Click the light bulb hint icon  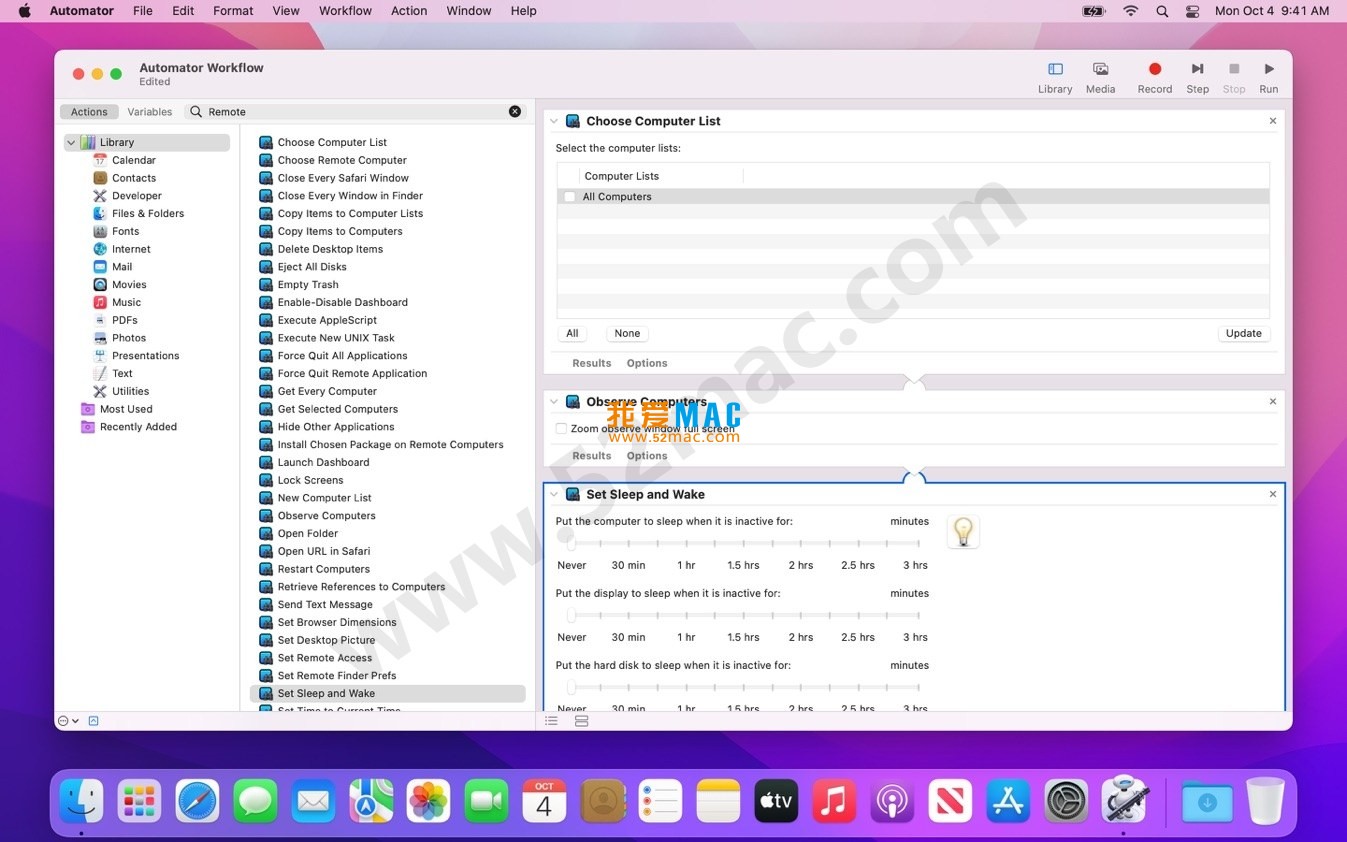click(963, 532)
